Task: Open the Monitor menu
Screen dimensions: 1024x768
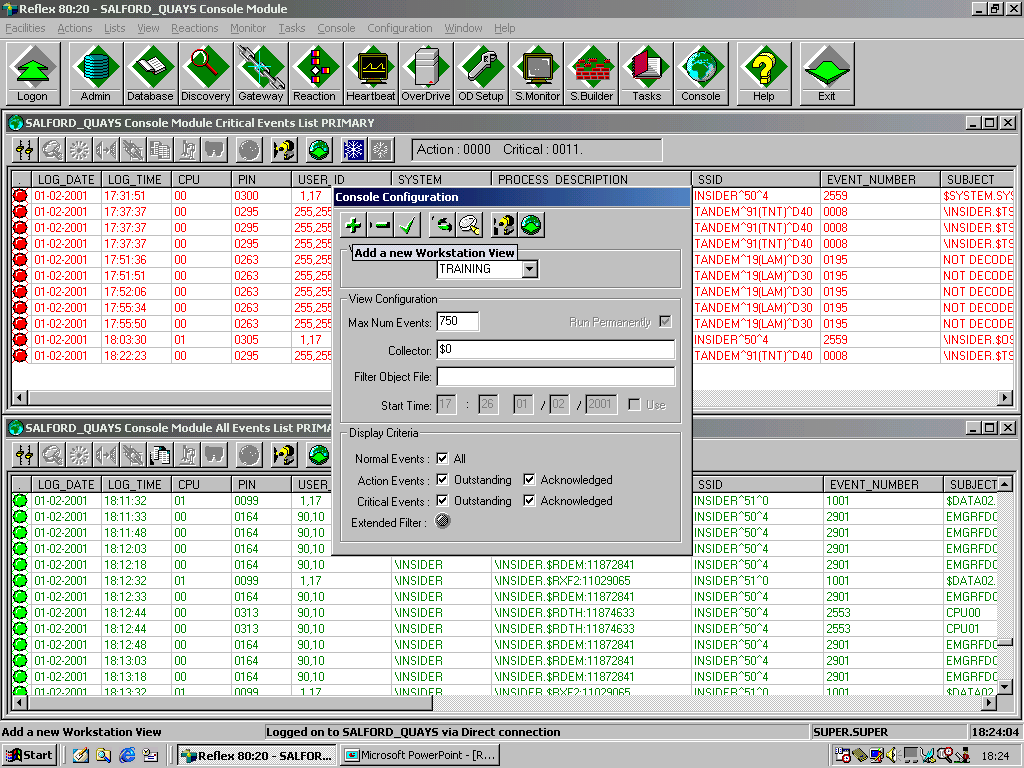Action: click(x=248, y=28)
